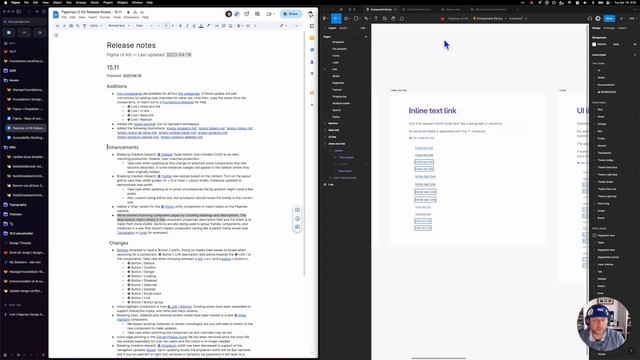Select the Comment tool in Figma

point(402,18)
